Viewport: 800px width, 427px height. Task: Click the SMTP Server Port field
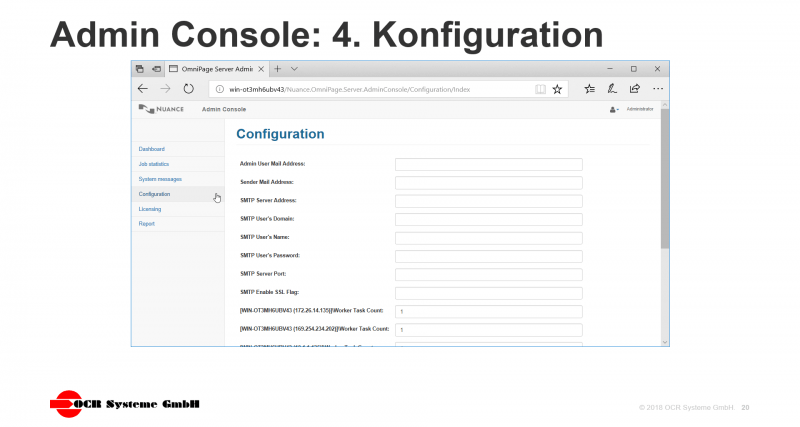pyautogui.click(x=489, y=274)
